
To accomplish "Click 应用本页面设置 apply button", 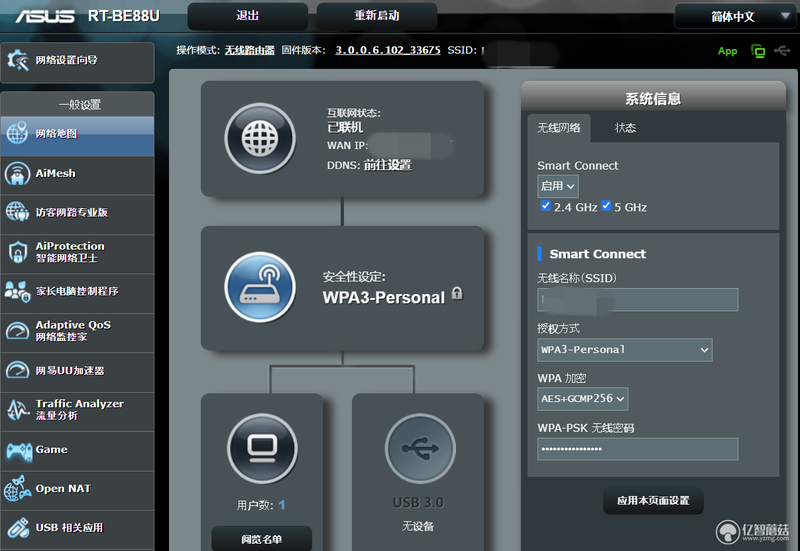I will 653,500.
